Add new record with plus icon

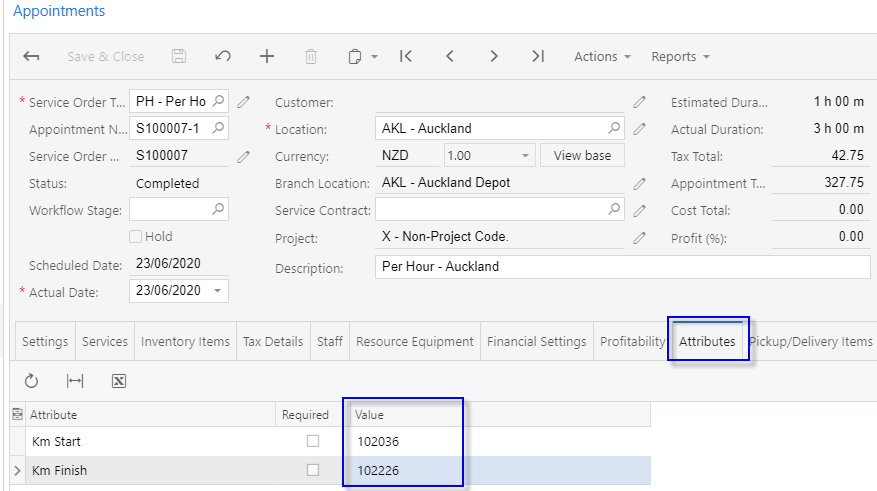tap(267, 57)
